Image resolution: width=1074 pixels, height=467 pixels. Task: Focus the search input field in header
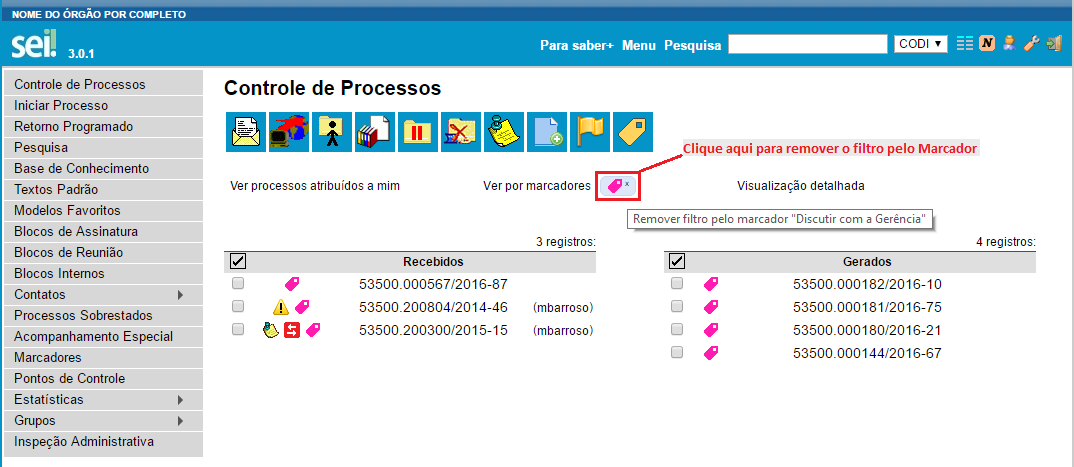(x=808, y=44)
